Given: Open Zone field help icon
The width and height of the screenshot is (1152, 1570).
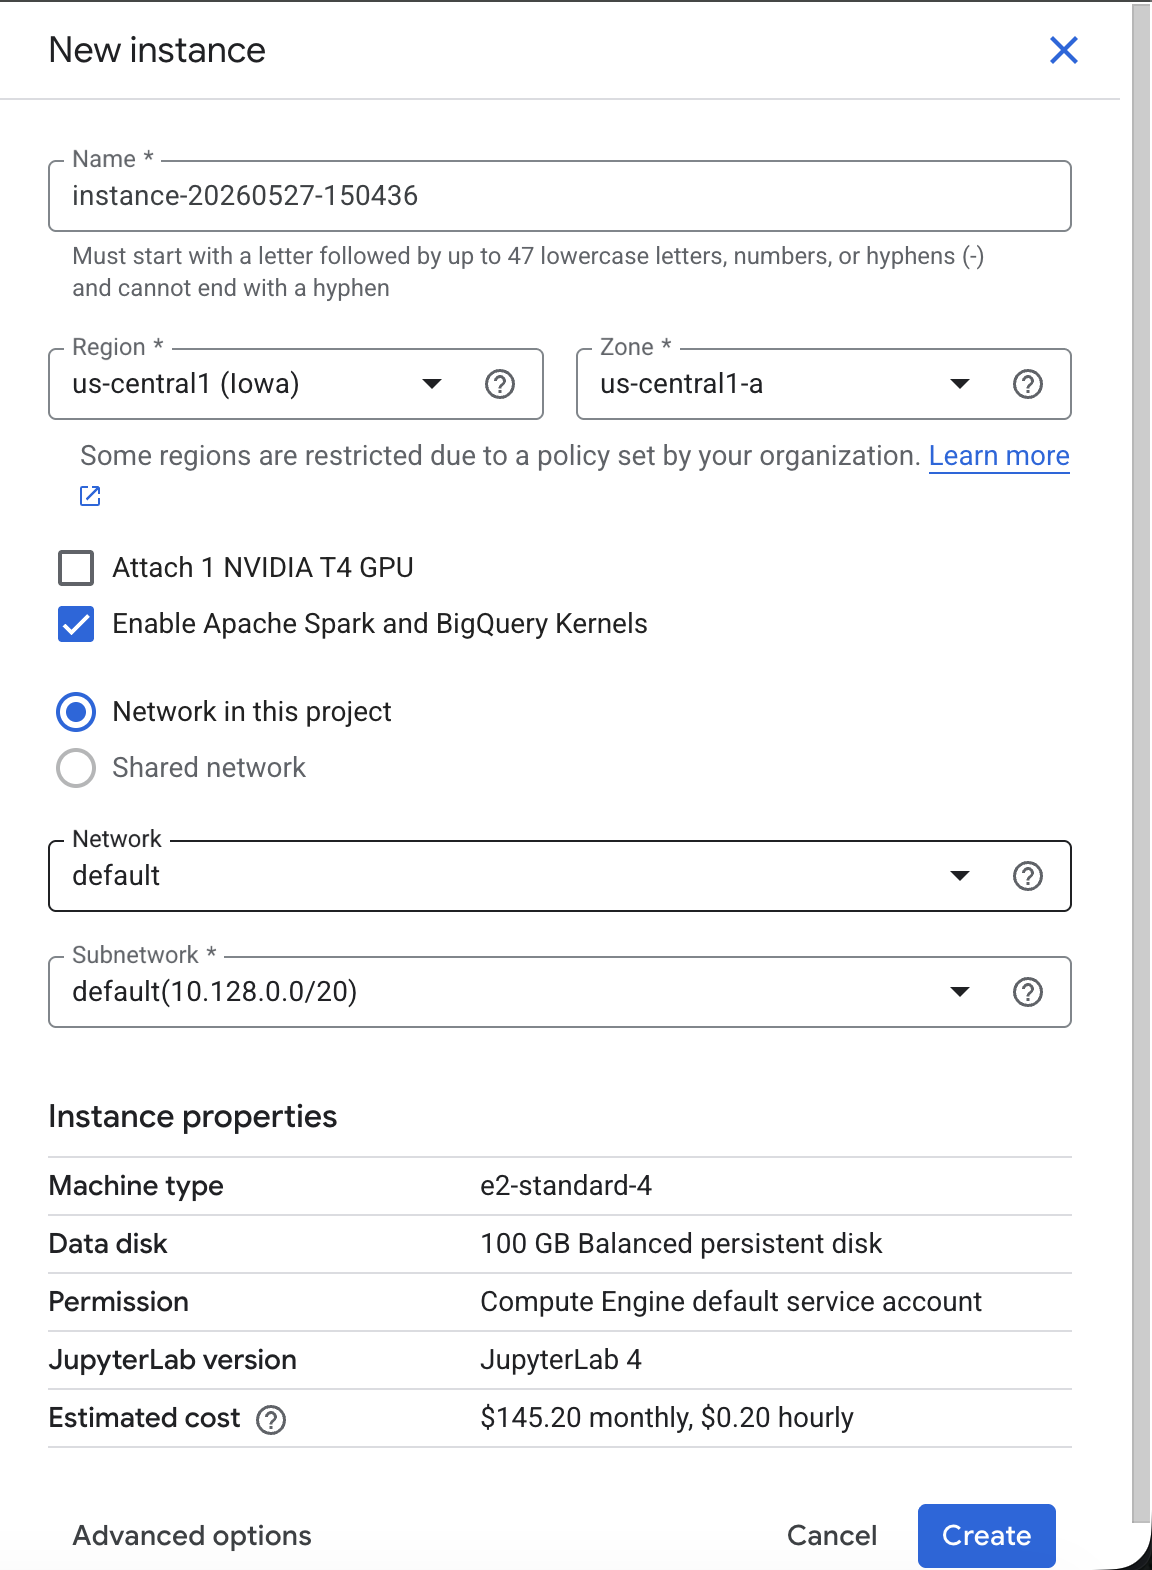Looking at the screenshot, I should 1028,384.
